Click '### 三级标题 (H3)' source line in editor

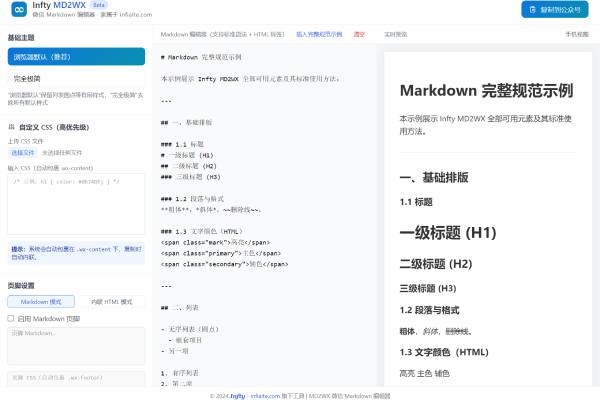pos(191,177)
